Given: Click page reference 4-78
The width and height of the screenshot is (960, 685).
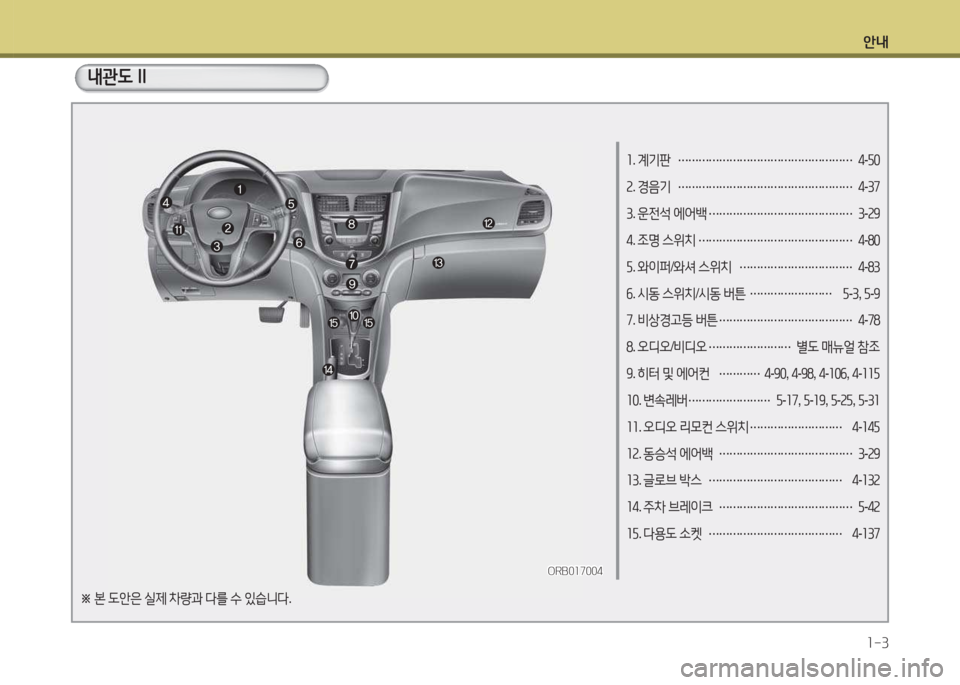Looking at the screenshot, I should pos(869,320).
